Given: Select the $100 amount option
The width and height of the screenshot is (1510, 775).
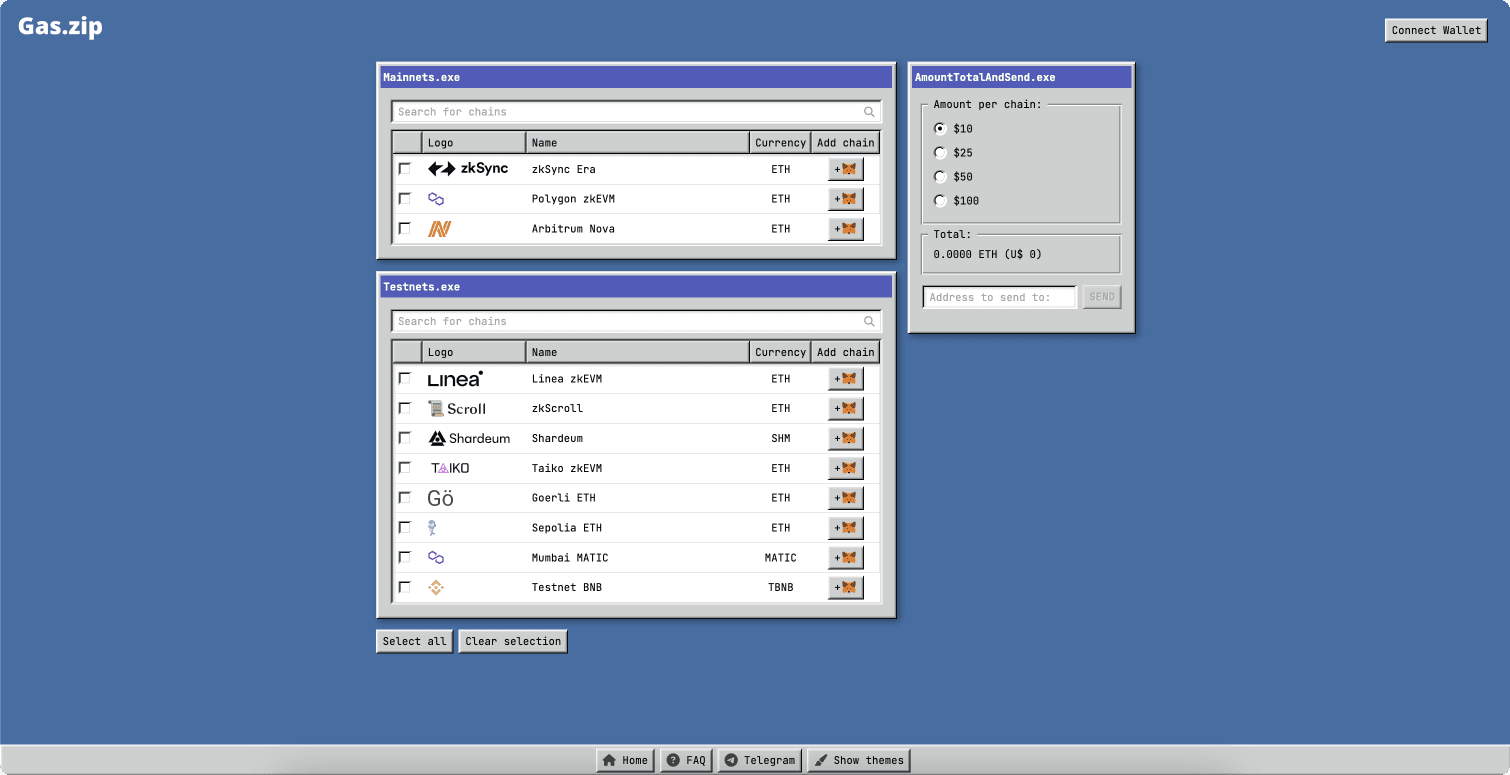Looking at the screenshot, I should (940, 201).
